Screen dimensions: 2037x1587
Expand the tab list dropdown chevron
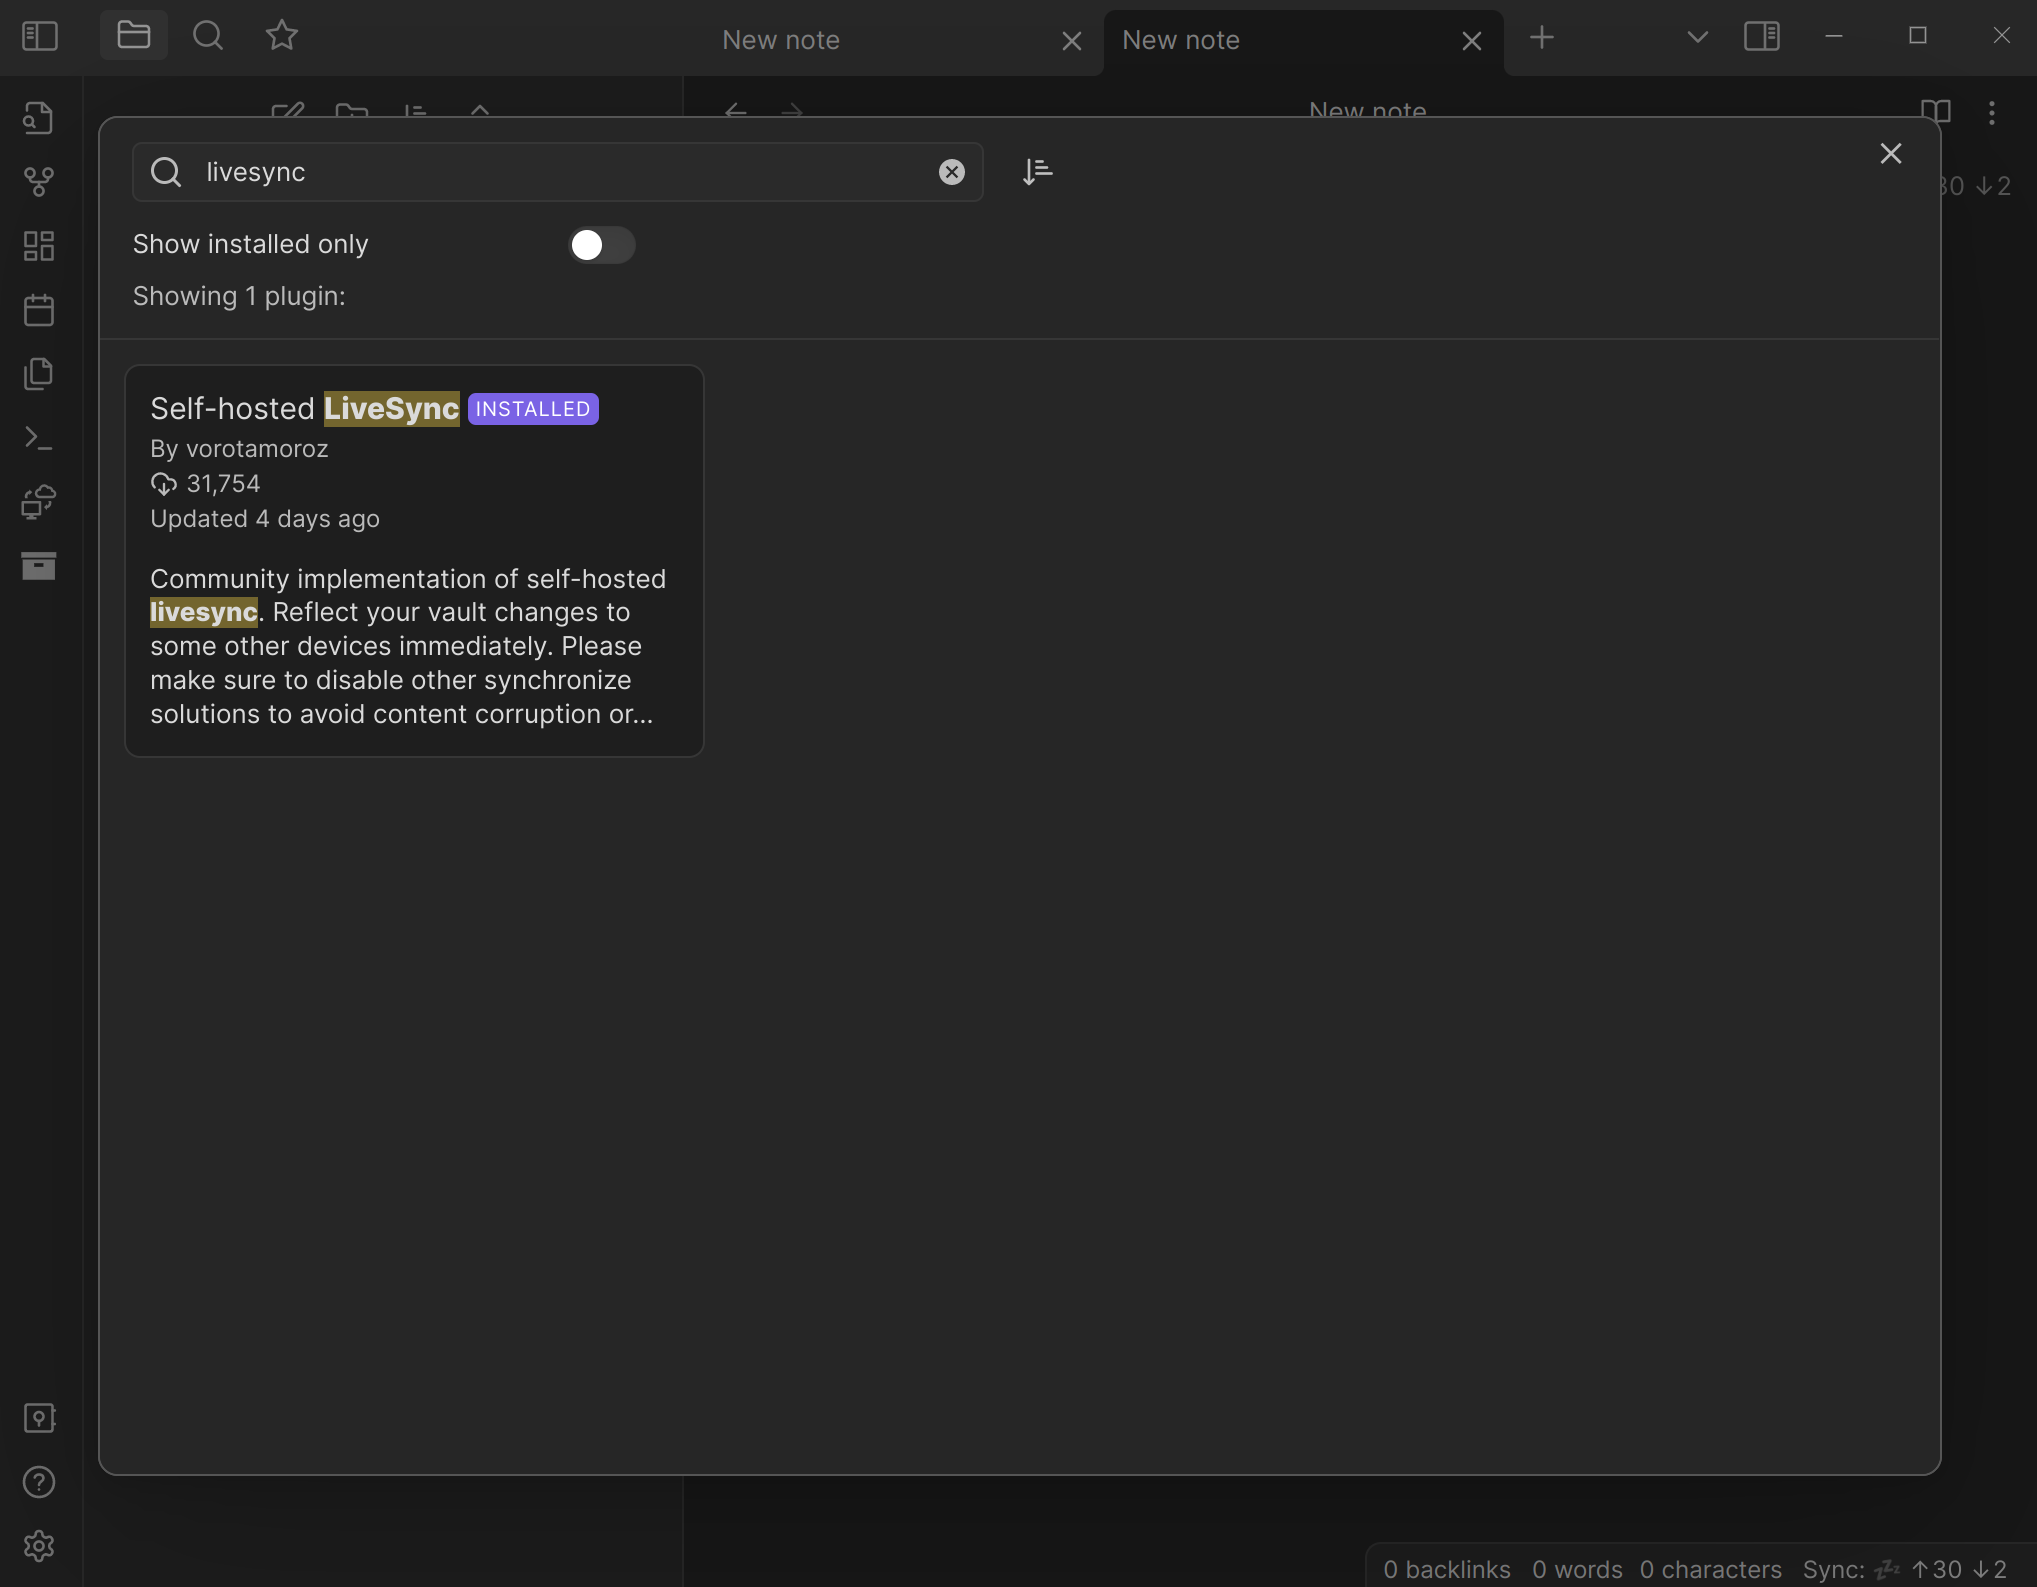click(x=1697, y=37)
